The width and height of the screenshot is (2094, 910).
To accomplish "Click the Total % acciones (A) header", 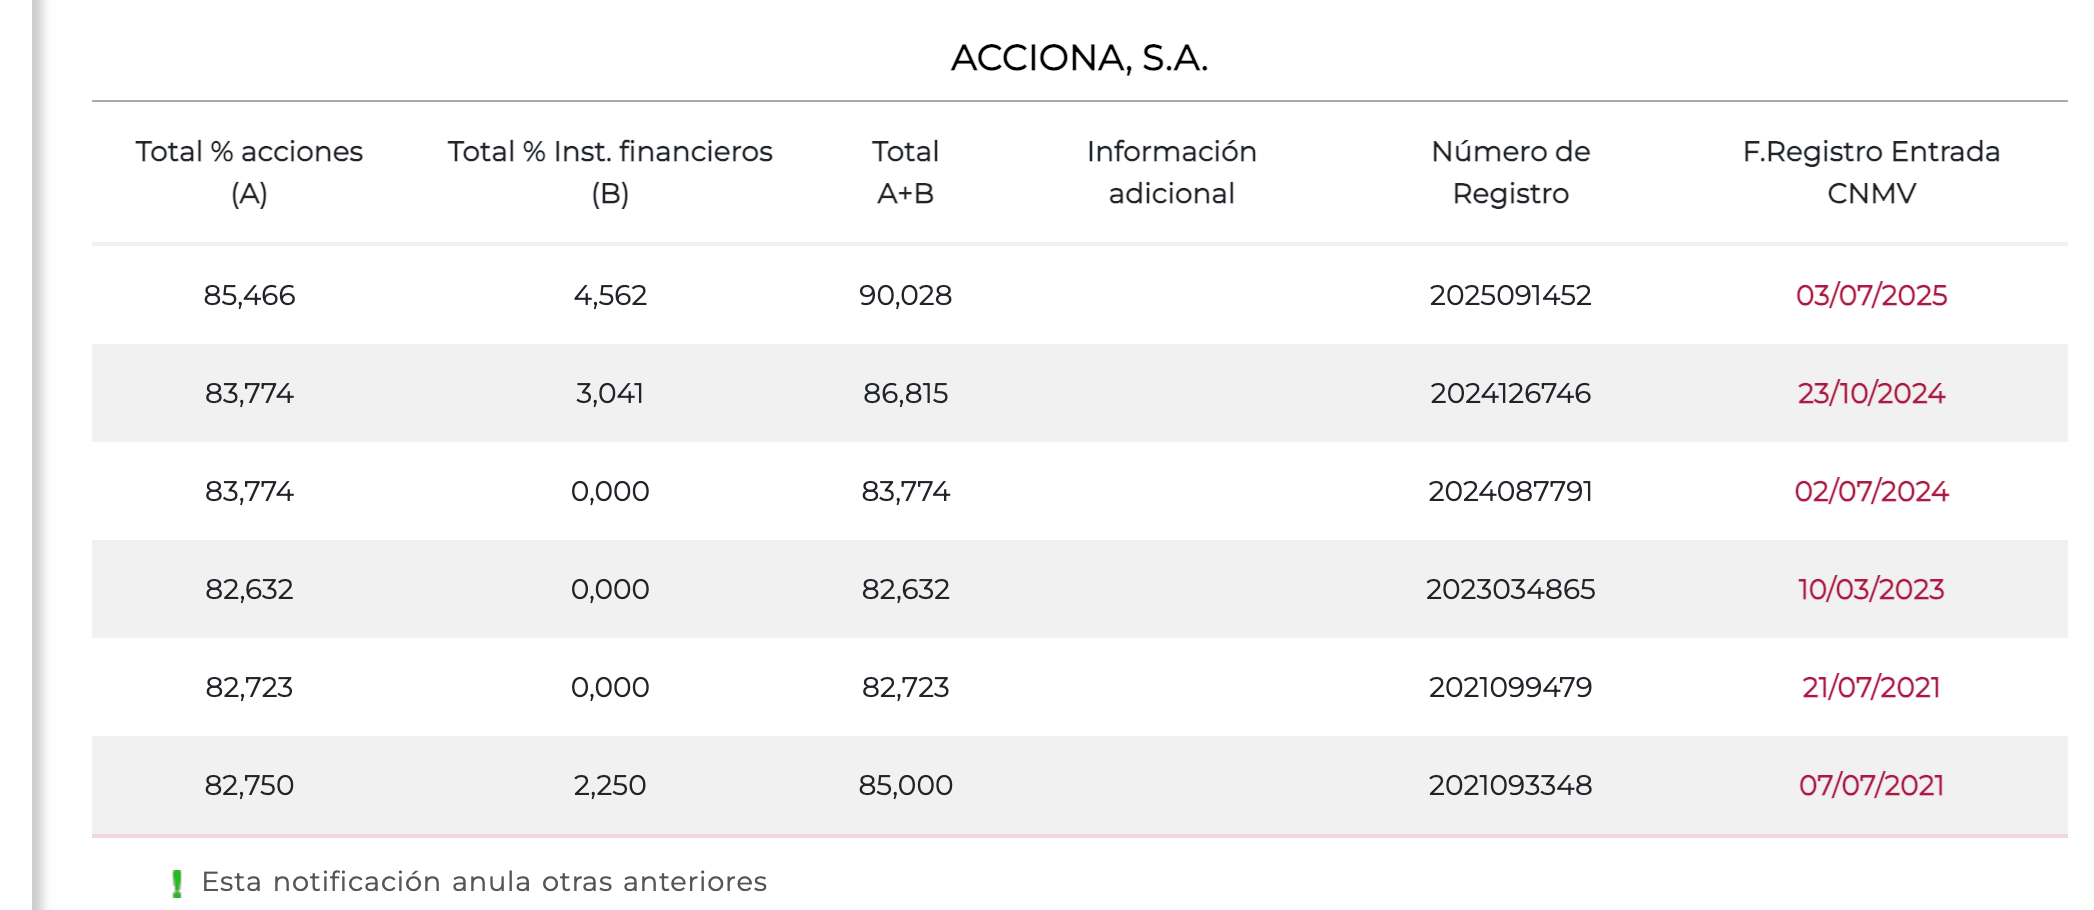I will tap(249, 172).
